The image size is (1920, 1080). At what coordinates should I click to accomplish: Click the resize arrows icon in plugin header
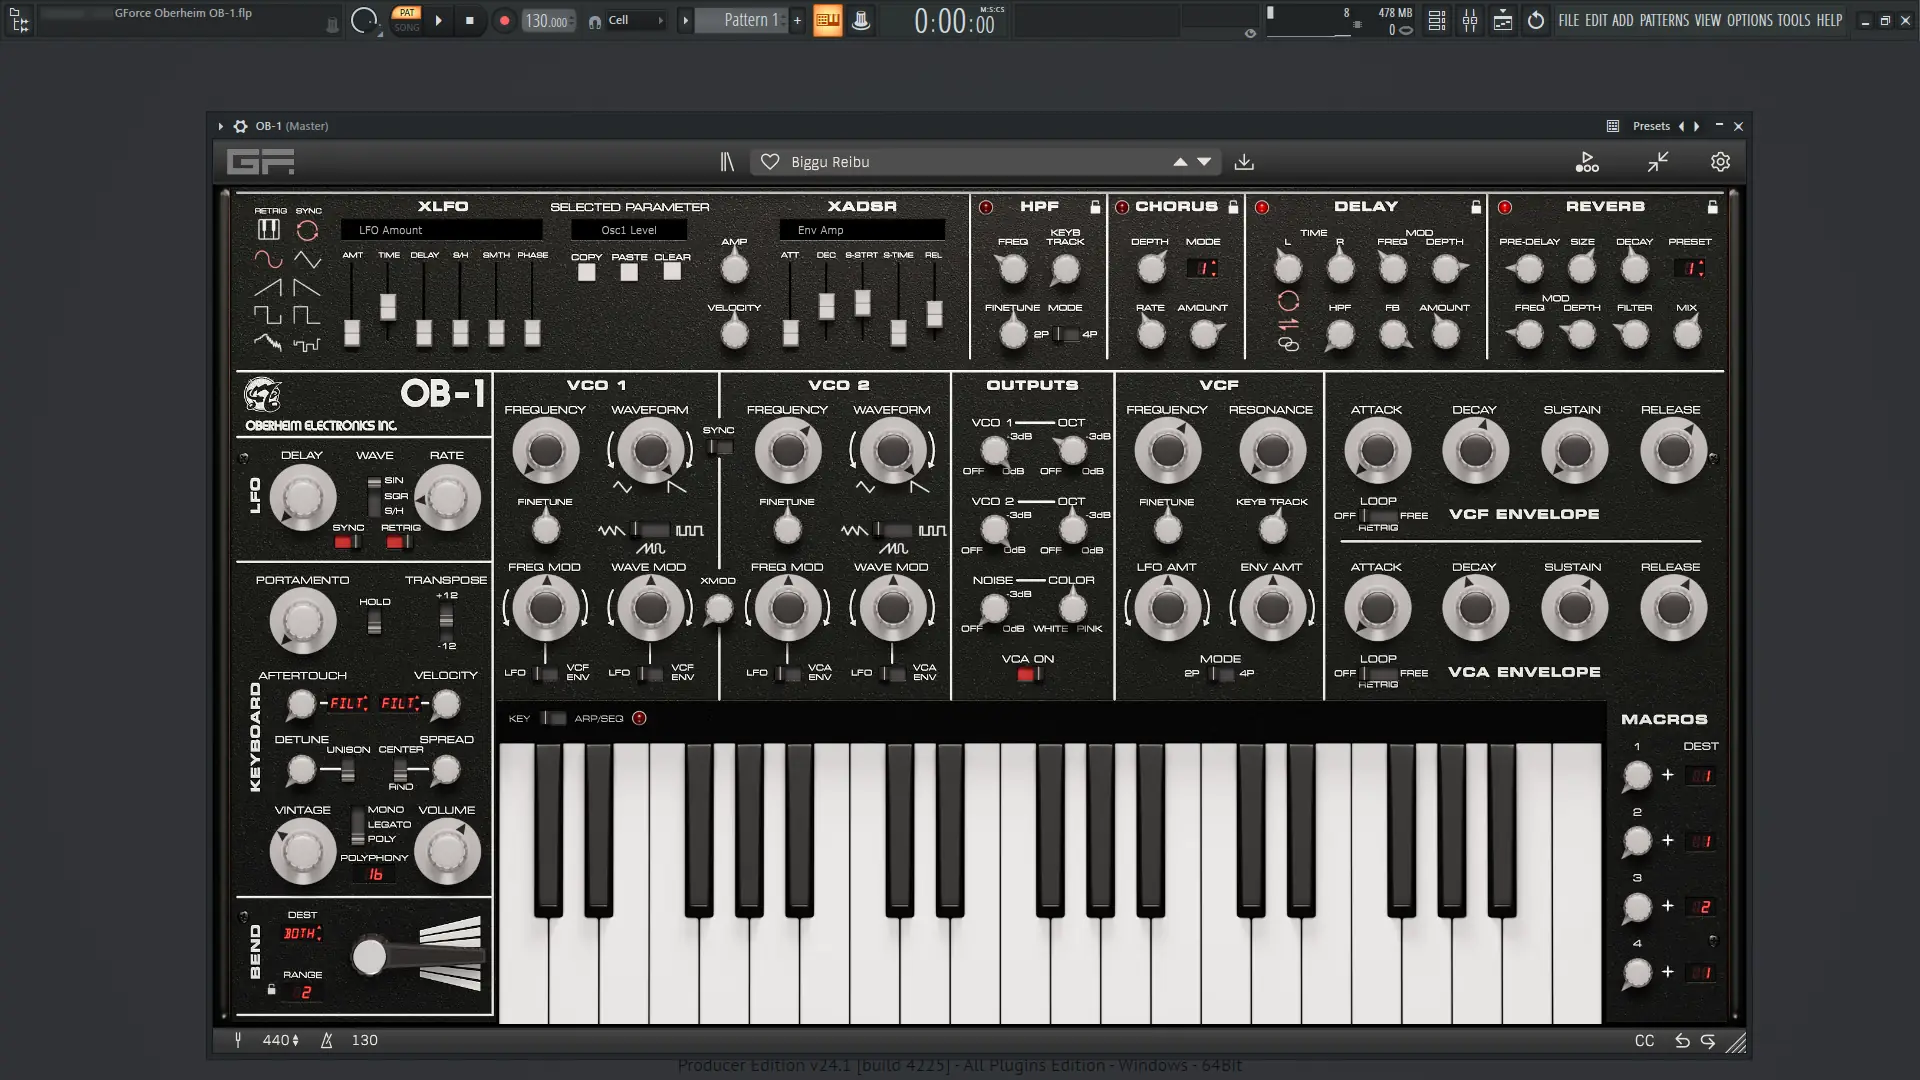[1657, 161]
